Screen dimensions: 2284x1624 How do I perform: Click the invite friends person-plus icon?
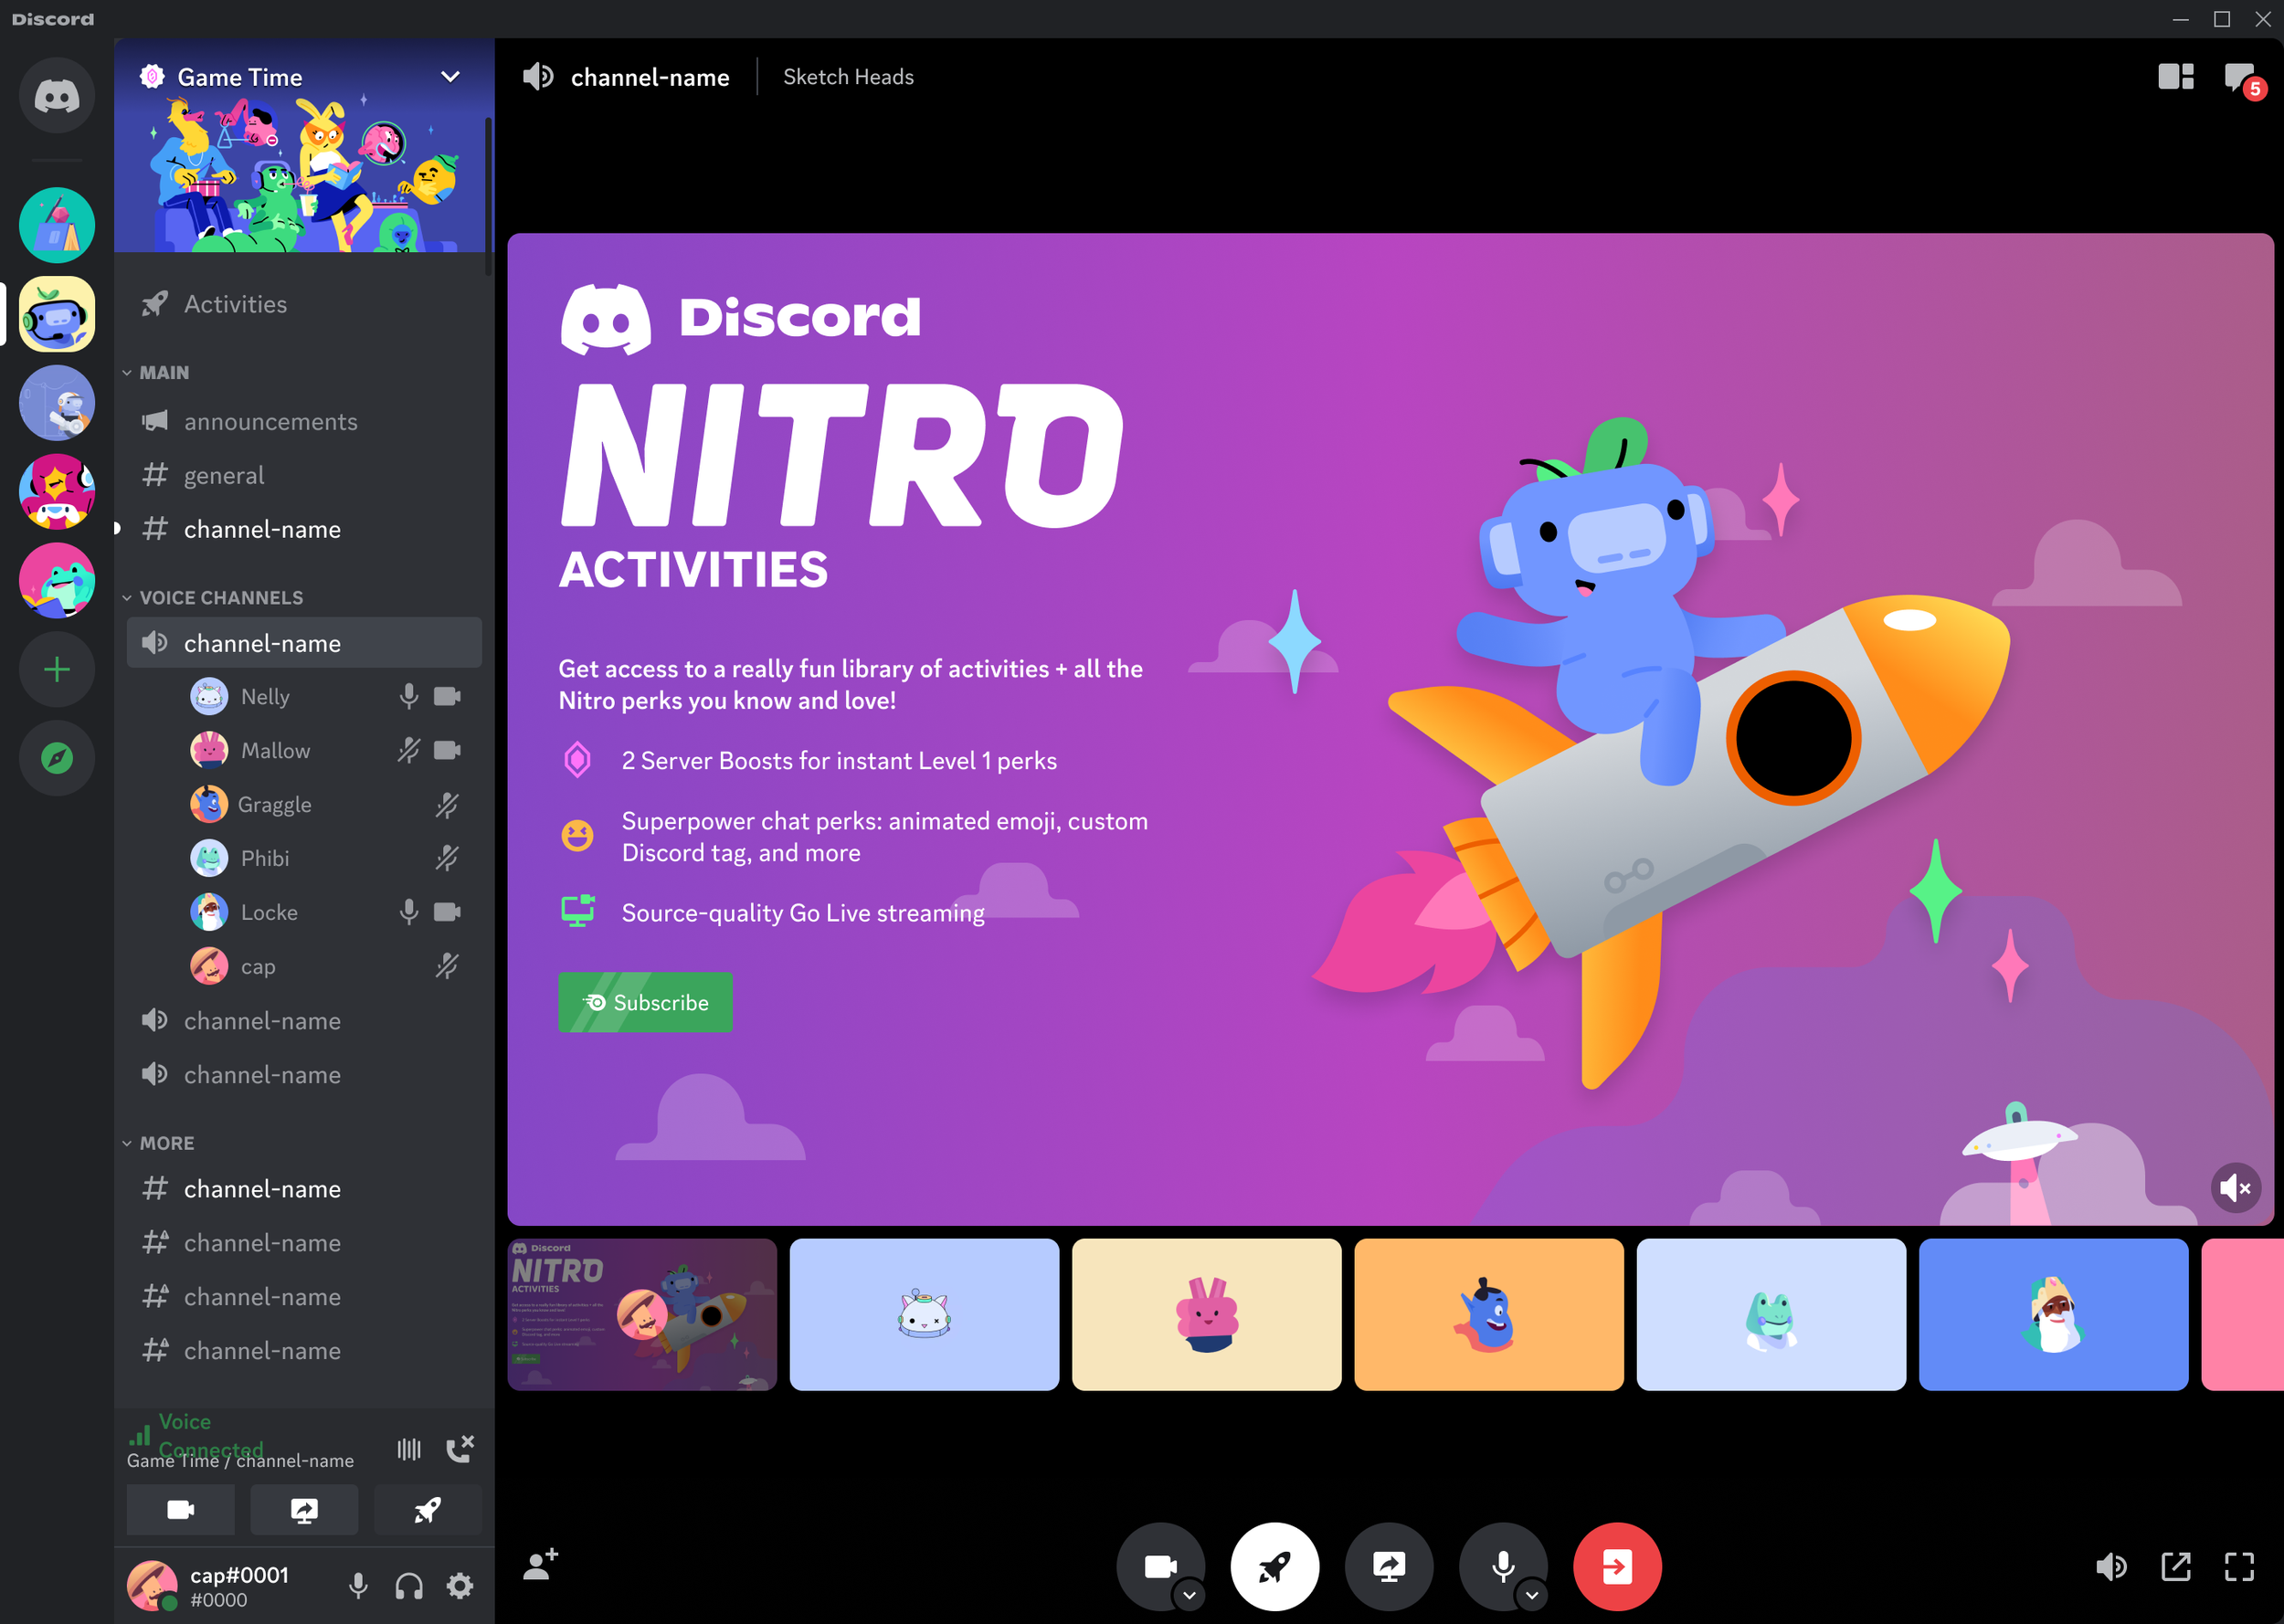[x=541, y=1565]
